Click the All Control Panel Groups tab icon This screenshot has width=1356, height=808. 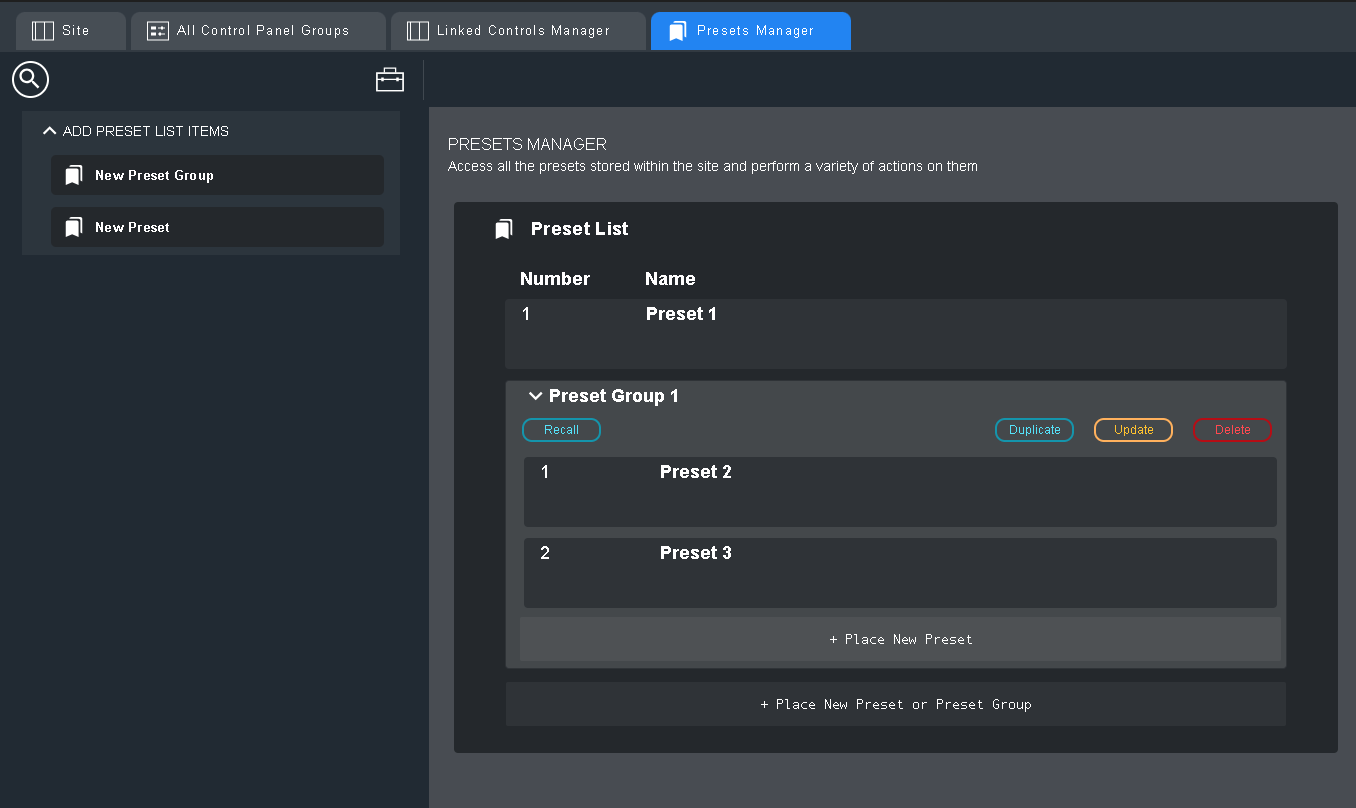click(158, 31)
